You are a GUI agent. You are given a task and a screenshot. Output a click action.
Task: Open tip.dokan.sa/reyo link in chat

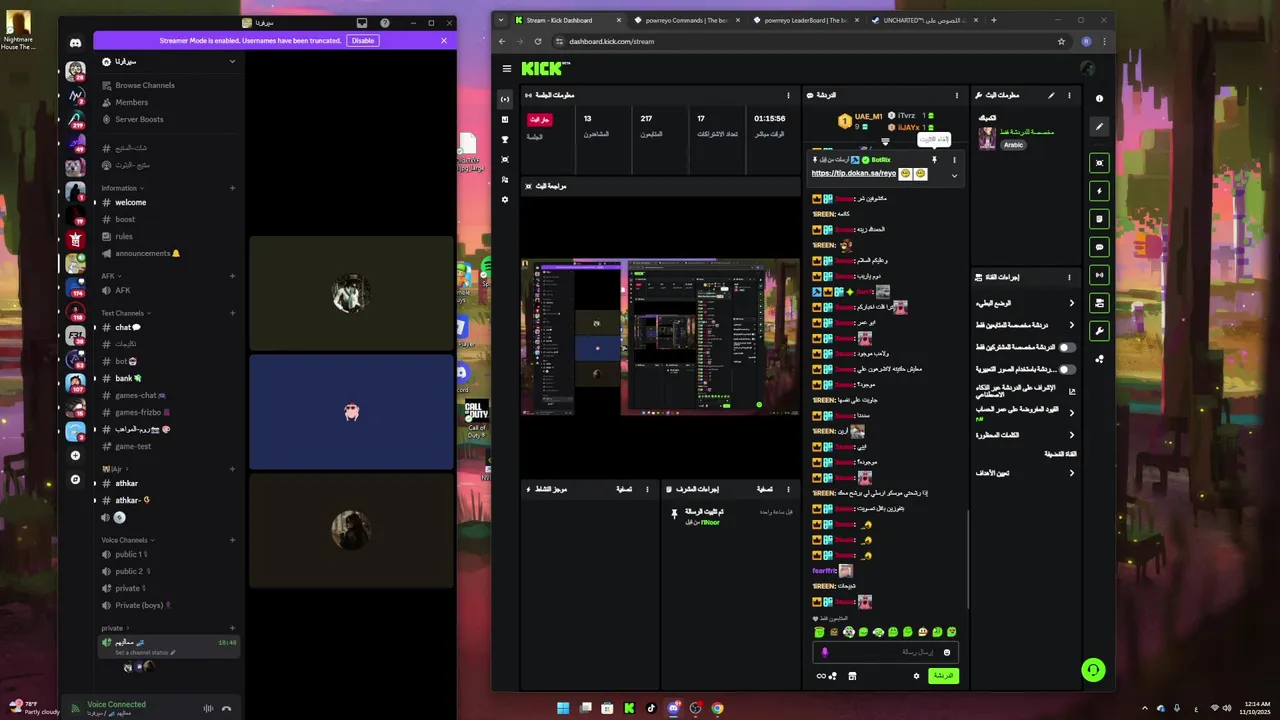point(854,173)
